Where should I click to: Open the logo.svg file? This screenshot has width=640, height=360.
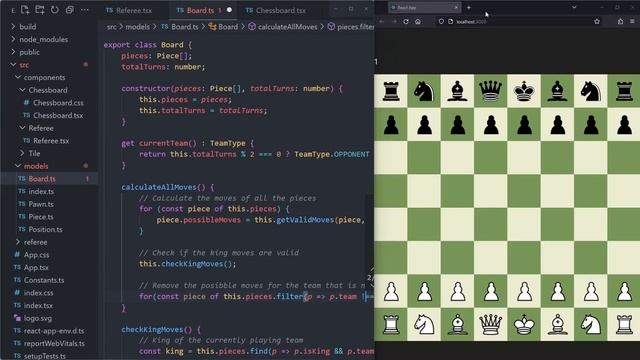click(38, 318)
